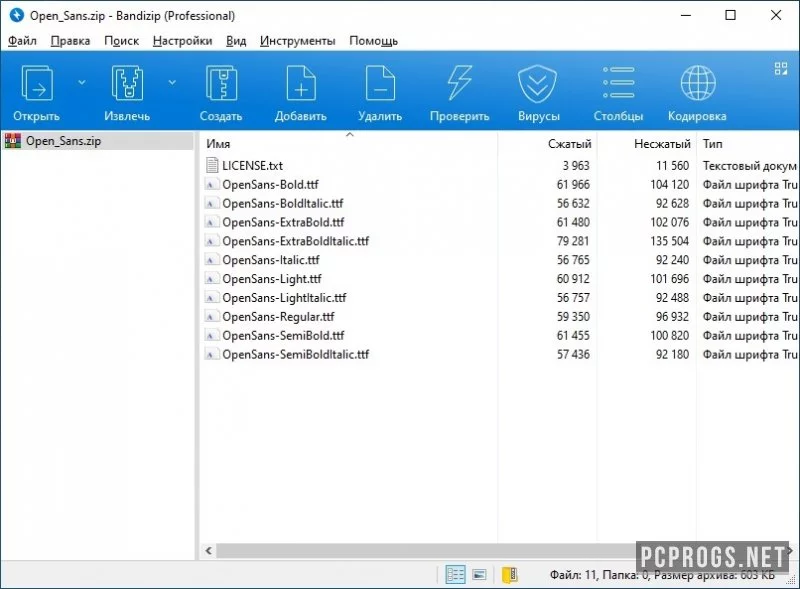
Task: Open the Помощь menu
Action: click(x=373, y=41)
